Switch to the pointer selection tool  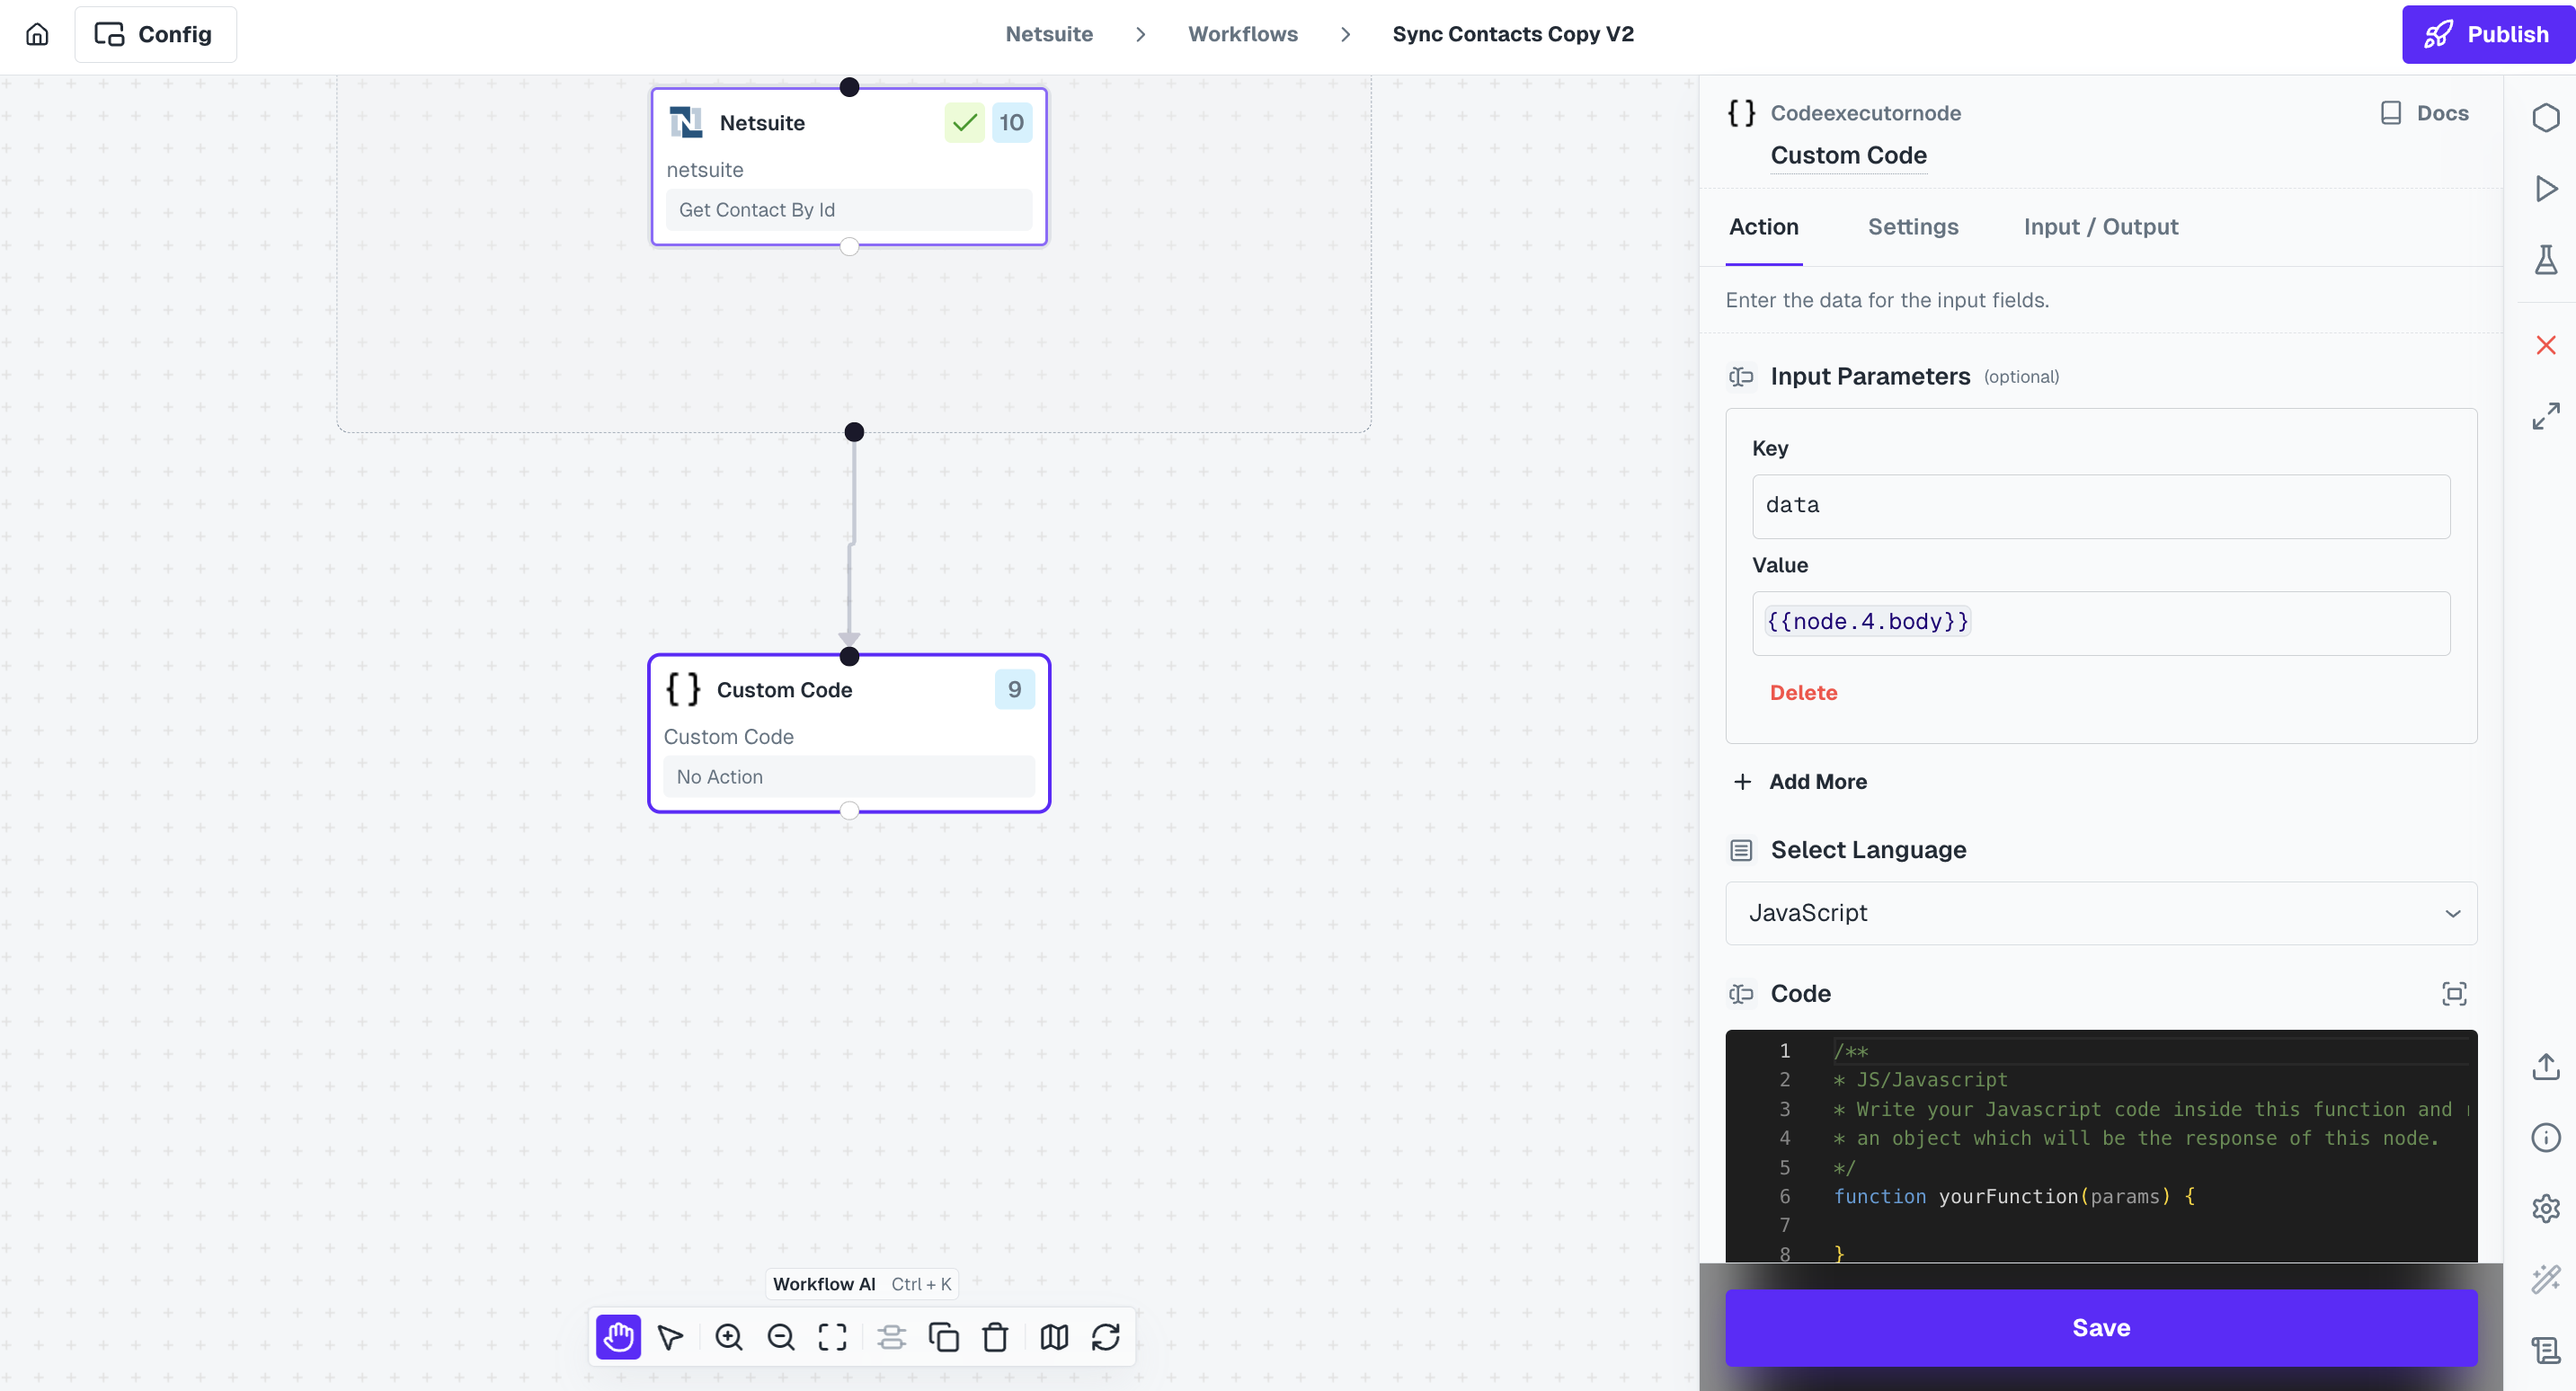pyautogui.click(x=670, y=1337)
